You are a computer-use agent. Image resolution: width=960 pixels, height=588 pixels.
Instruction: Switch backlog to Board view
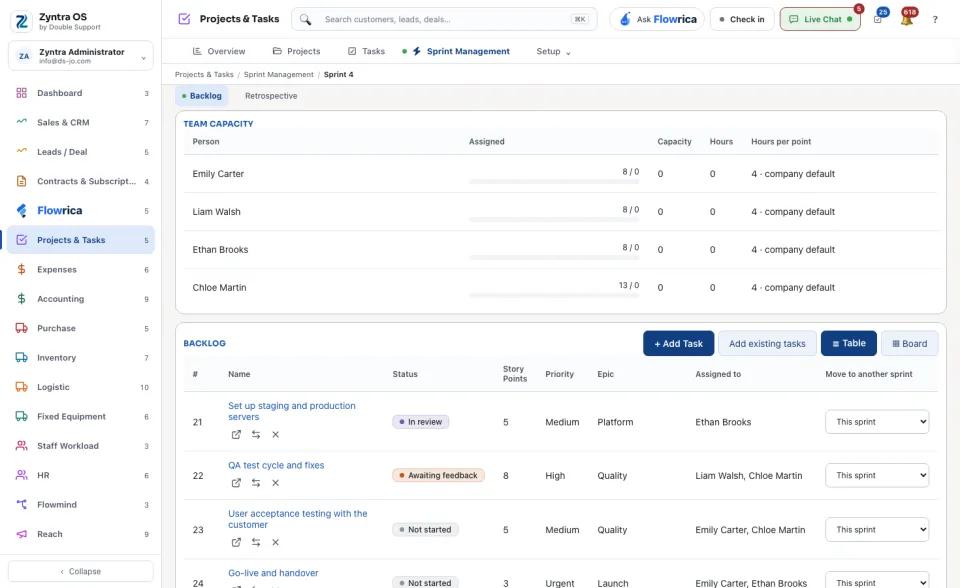909,344
